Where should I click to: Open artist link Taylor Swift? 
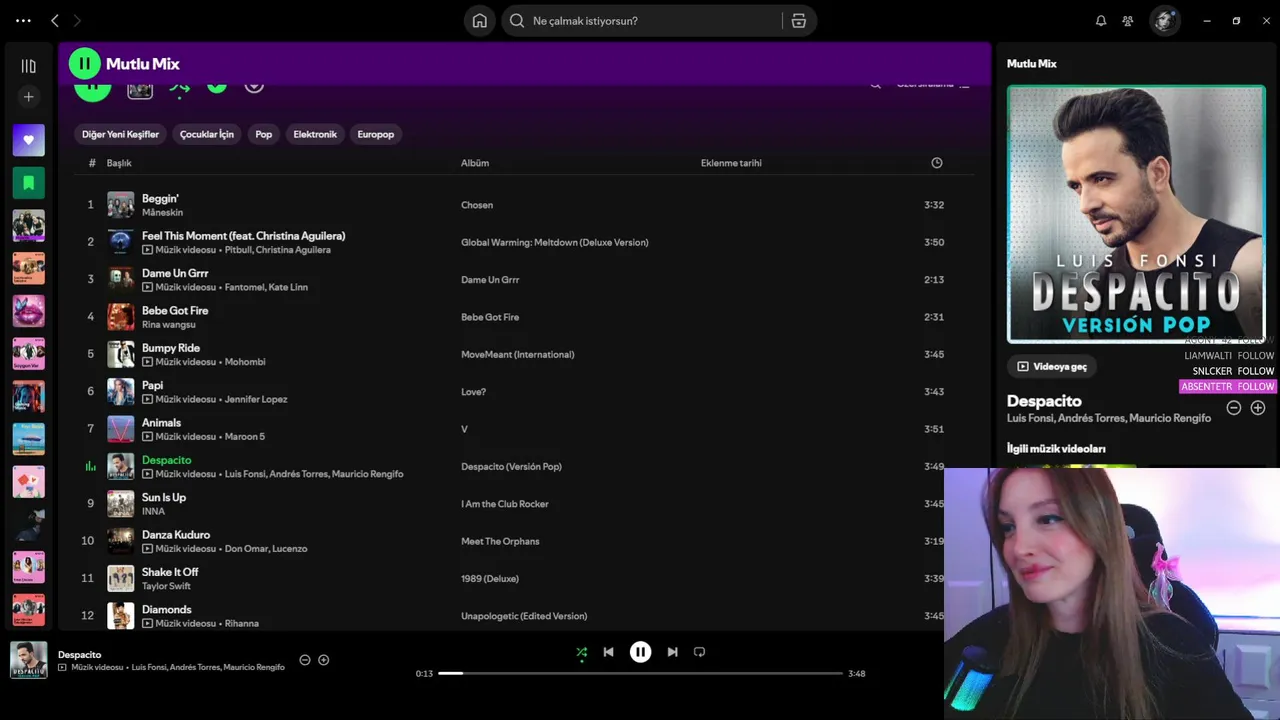166,586
